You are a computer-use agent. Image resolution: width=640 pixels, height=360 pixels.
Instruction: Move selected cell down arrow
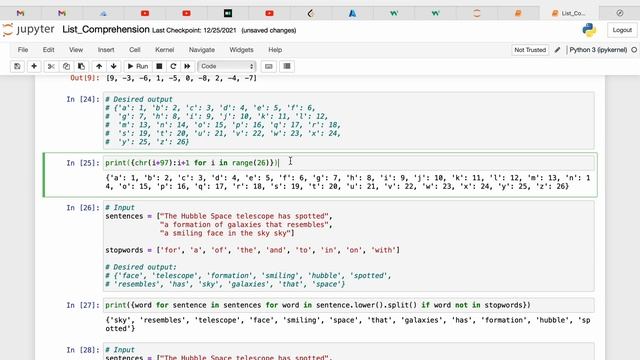[113, 66]
